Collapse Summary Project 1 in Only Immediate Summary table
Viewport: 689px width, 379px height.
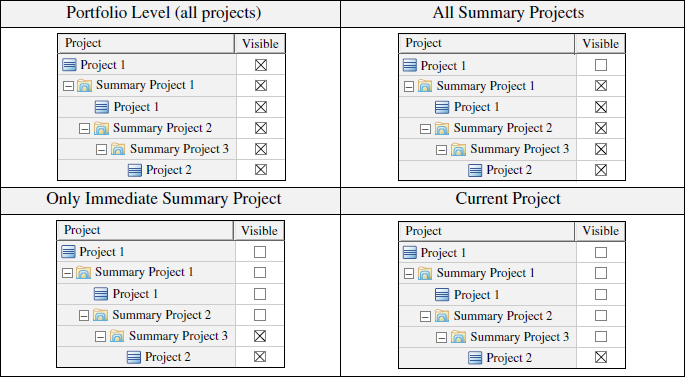[x=67, y=273]
